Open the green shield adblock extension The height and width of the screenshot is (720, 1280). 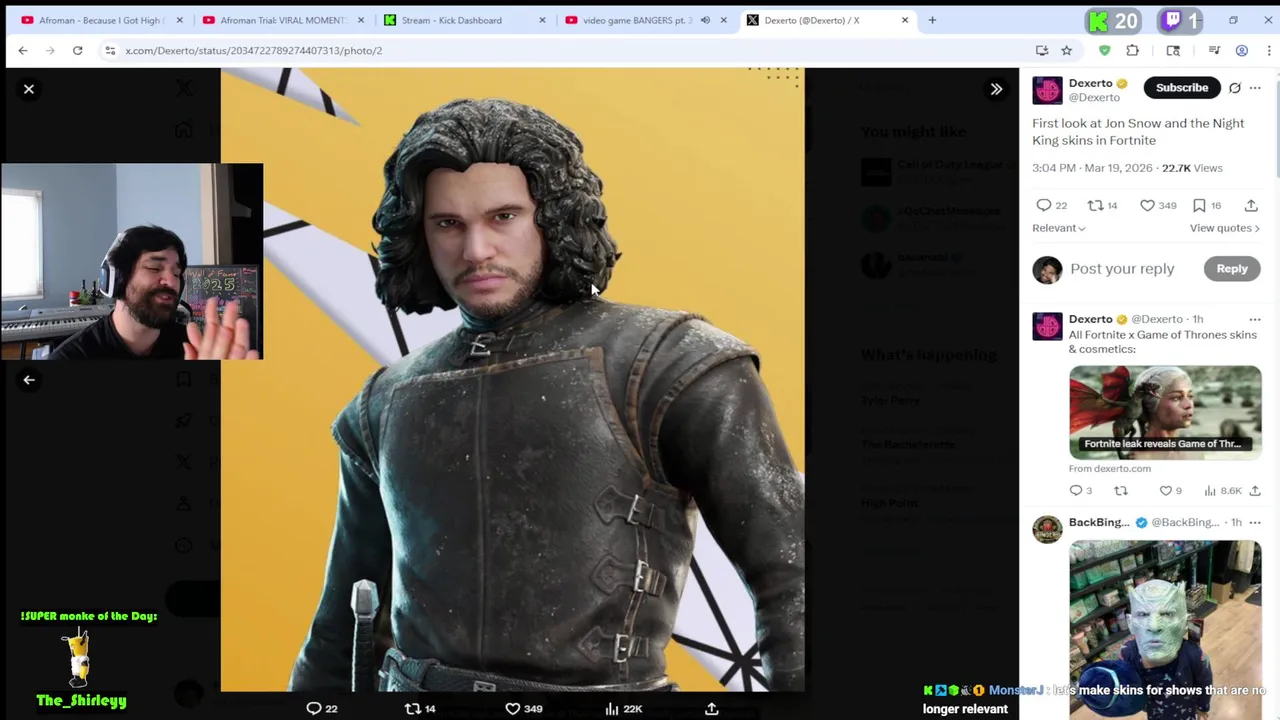(x=1104, y=50)
